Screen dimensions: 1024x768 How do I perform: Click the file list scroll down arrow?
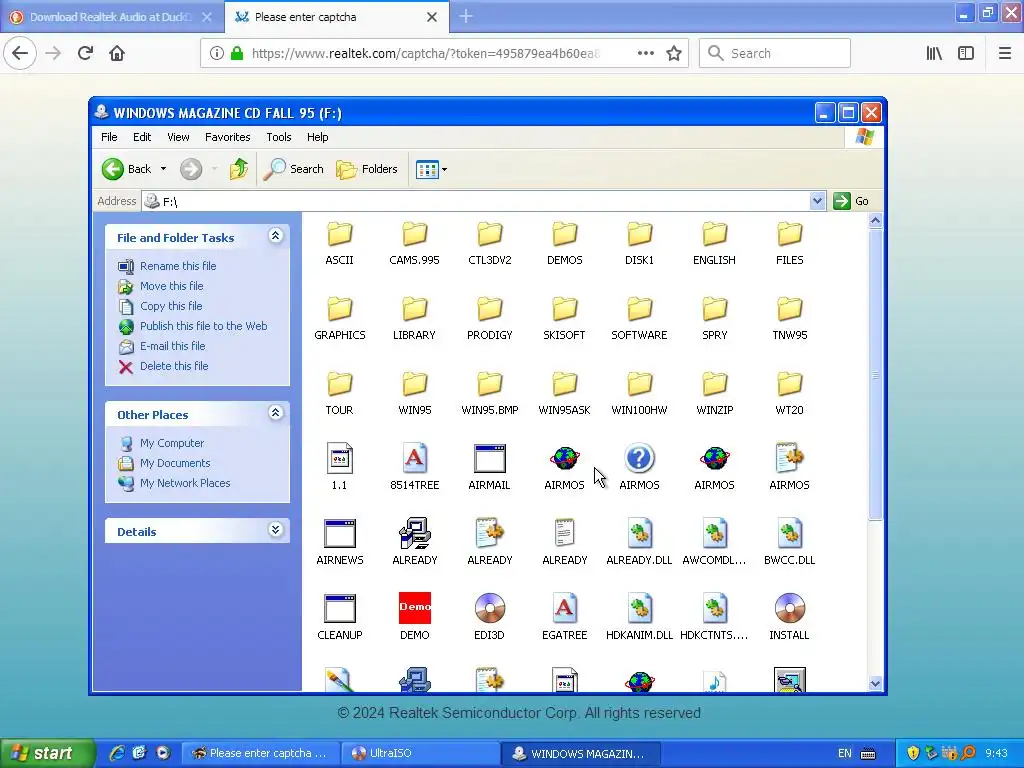tap(875, 684)
